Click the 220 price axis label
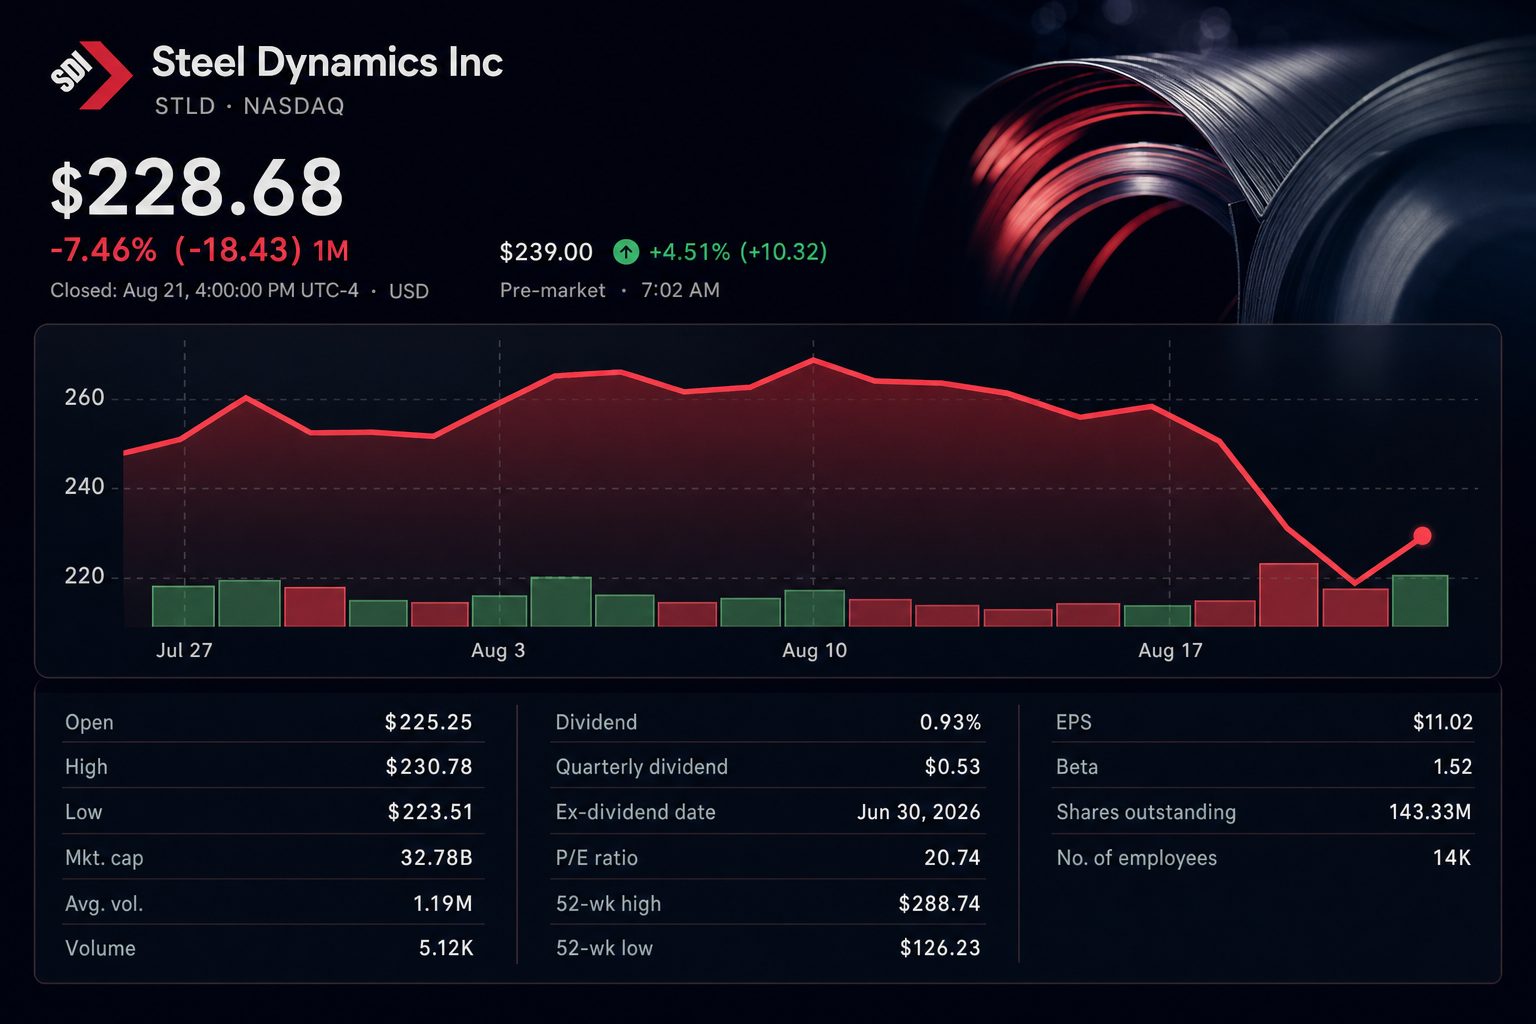 click(85, 576)
